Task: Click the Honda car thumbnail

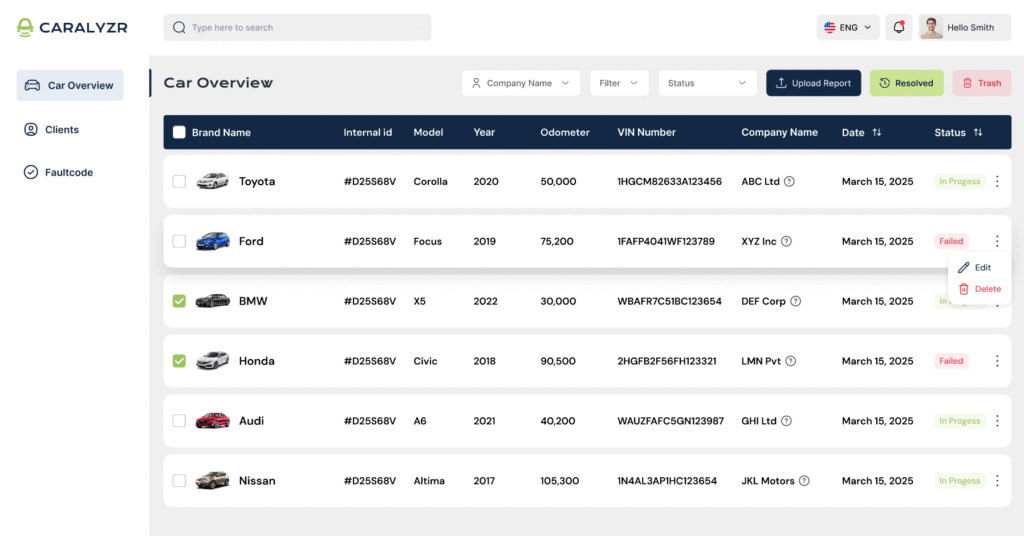Action: pyautogui.click(x=213, y=360)
